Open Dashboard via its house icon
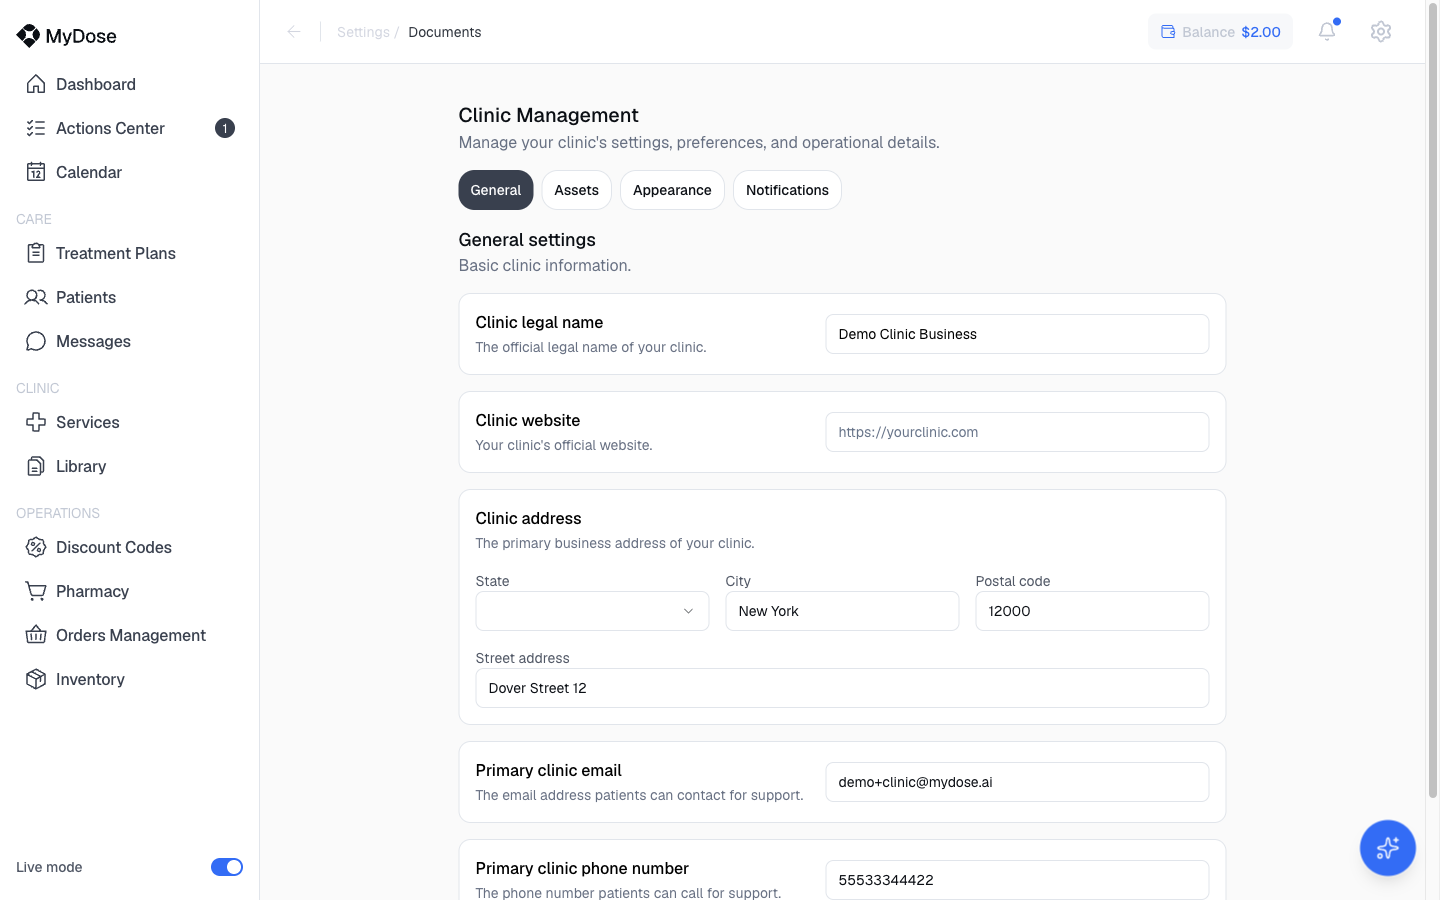This screenshot has width=1440, height=900. pos(36,84)
